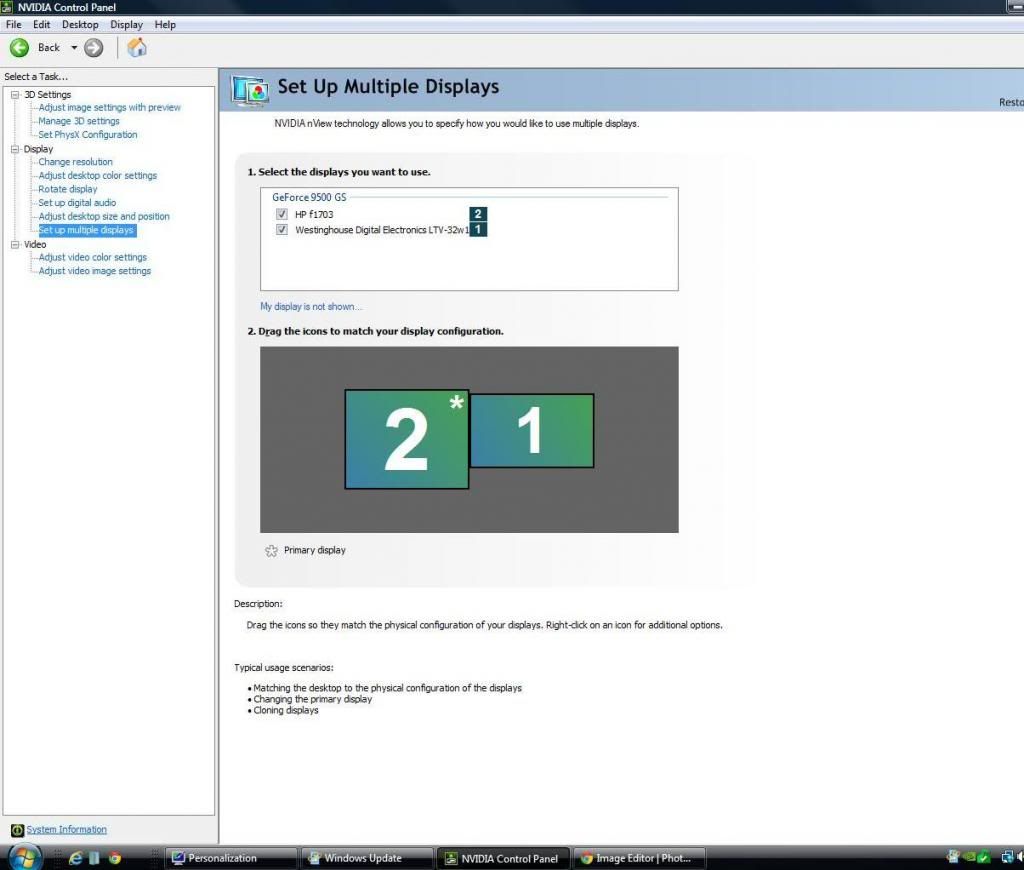Select Adjust video color settings
The height and width of the screenshot is (870, 1024).
[x=92, y=257]
